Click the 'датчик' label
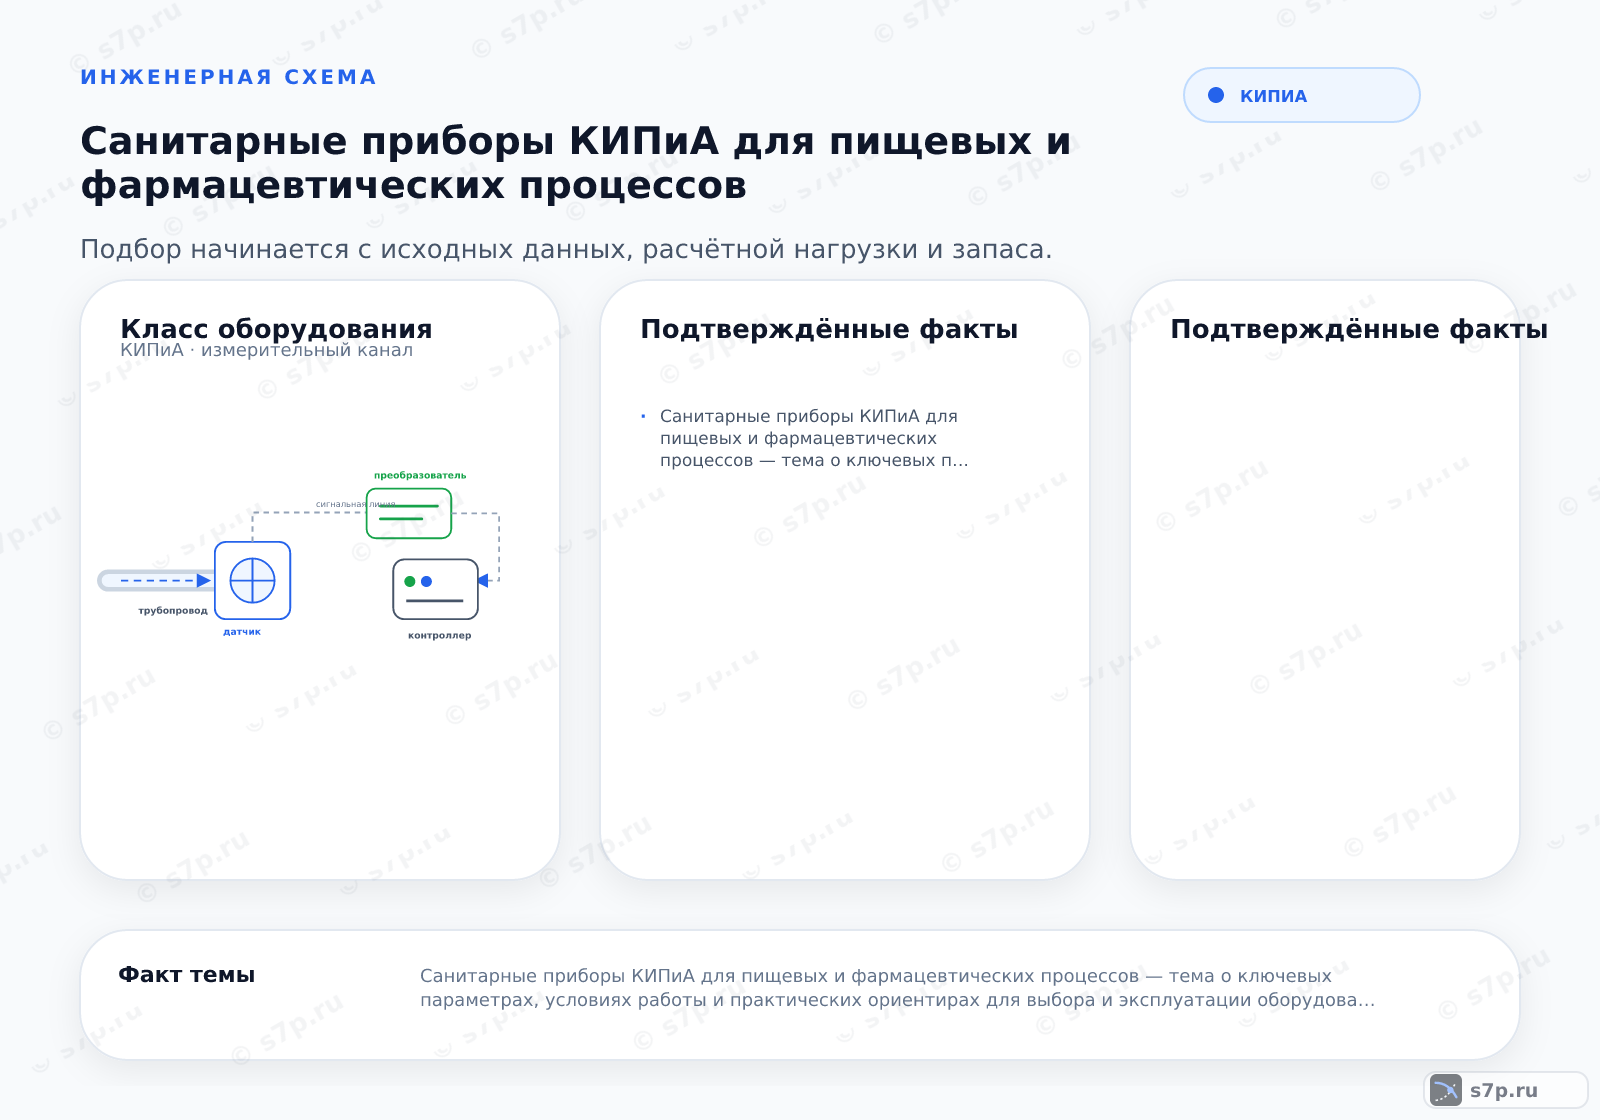The image size is (1600, 1120). (242, 632)
